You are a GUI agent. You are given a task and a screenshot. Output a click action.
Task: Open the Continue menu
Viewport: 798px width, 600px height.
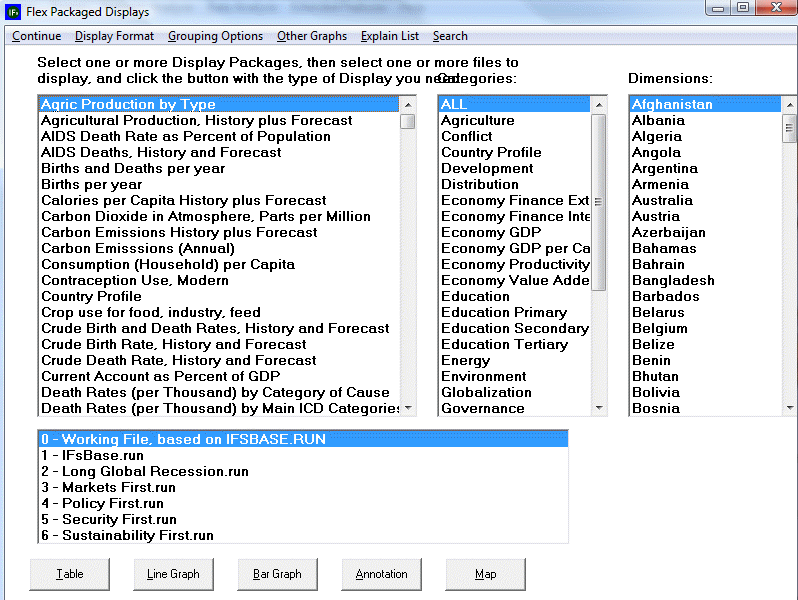[x=36, y=36]
